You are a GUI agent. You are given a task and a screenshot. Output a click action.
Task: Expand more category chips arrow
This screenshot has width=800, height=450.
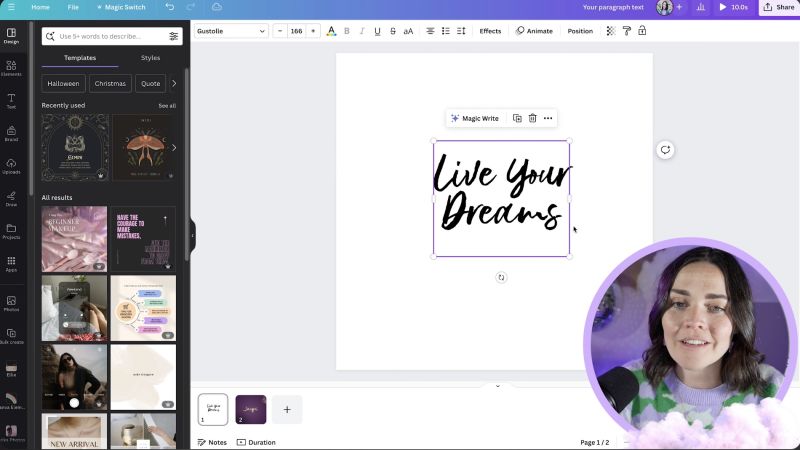coord(174,83)
